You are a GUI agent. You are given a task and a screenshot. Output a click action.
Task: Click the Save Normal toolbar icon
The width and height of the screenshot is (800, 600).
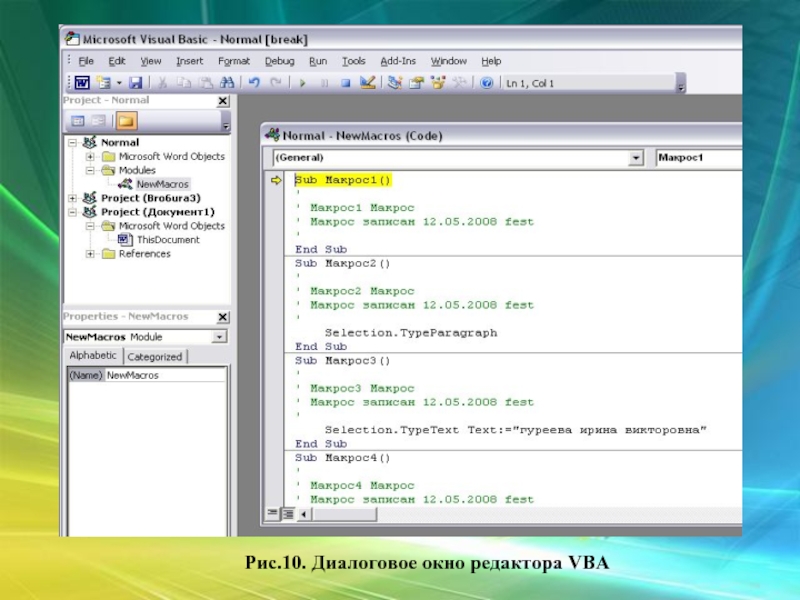coord(135,83)
